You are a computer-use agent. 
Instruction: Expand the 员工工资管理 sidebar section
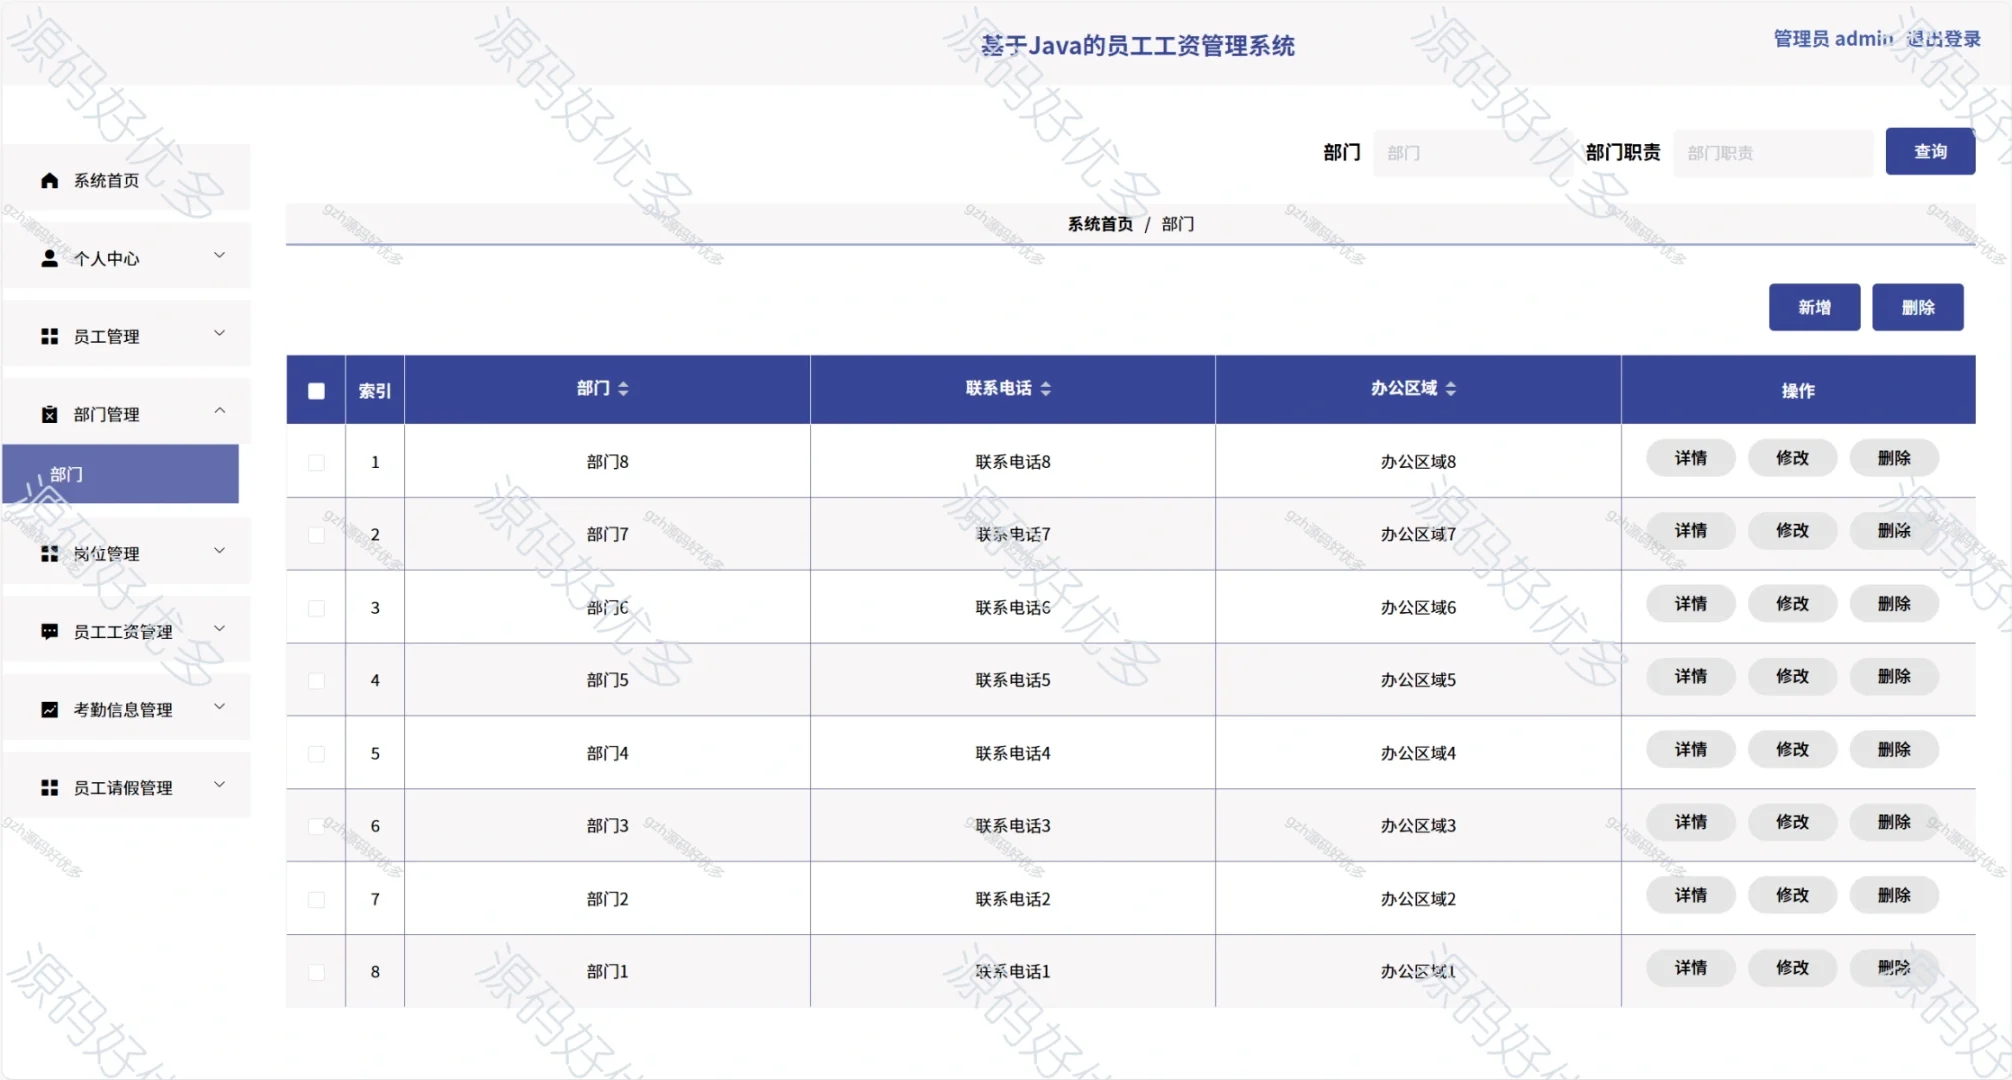pos(219,629)
